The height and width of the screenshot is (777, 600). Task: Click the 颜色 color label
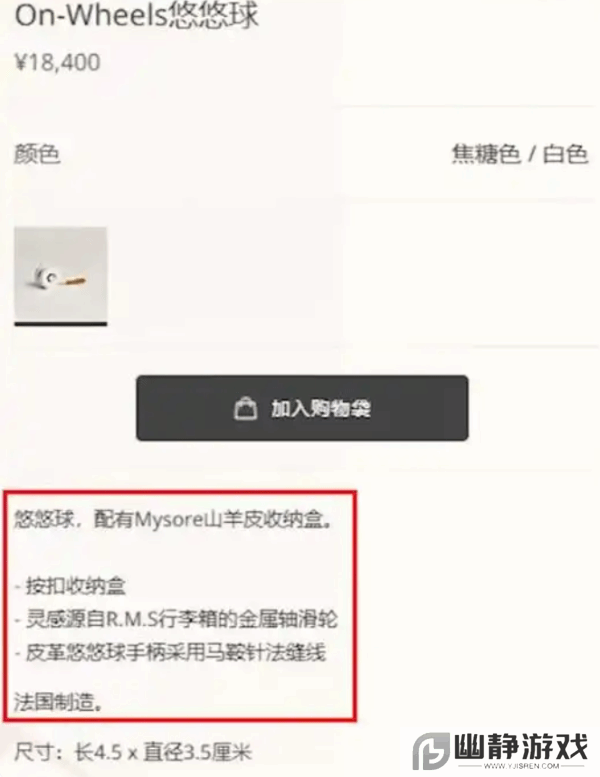pos(37,154)
